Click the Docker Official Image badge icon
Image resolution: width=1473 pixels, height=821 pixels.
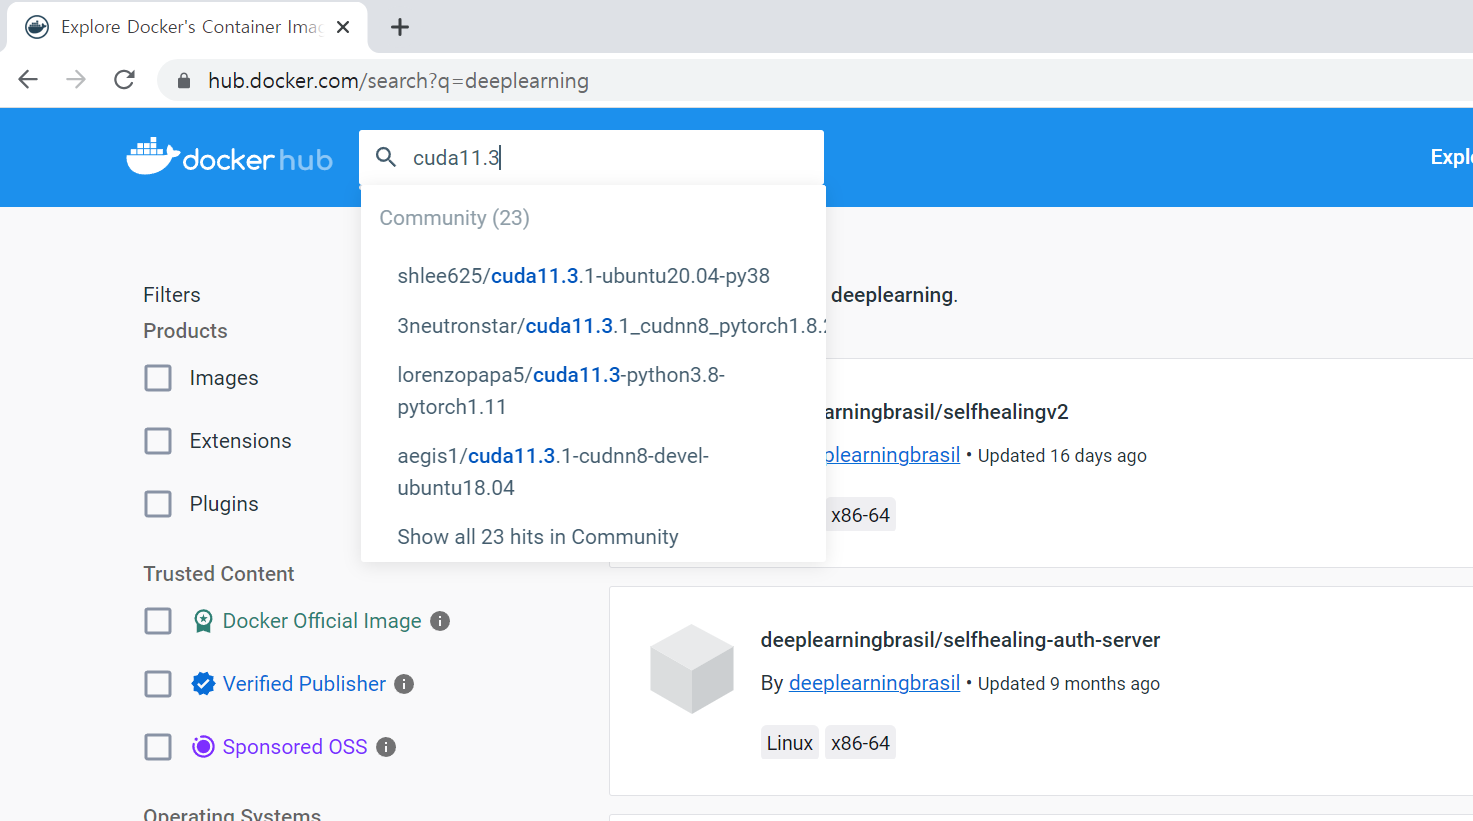point(203,621)
